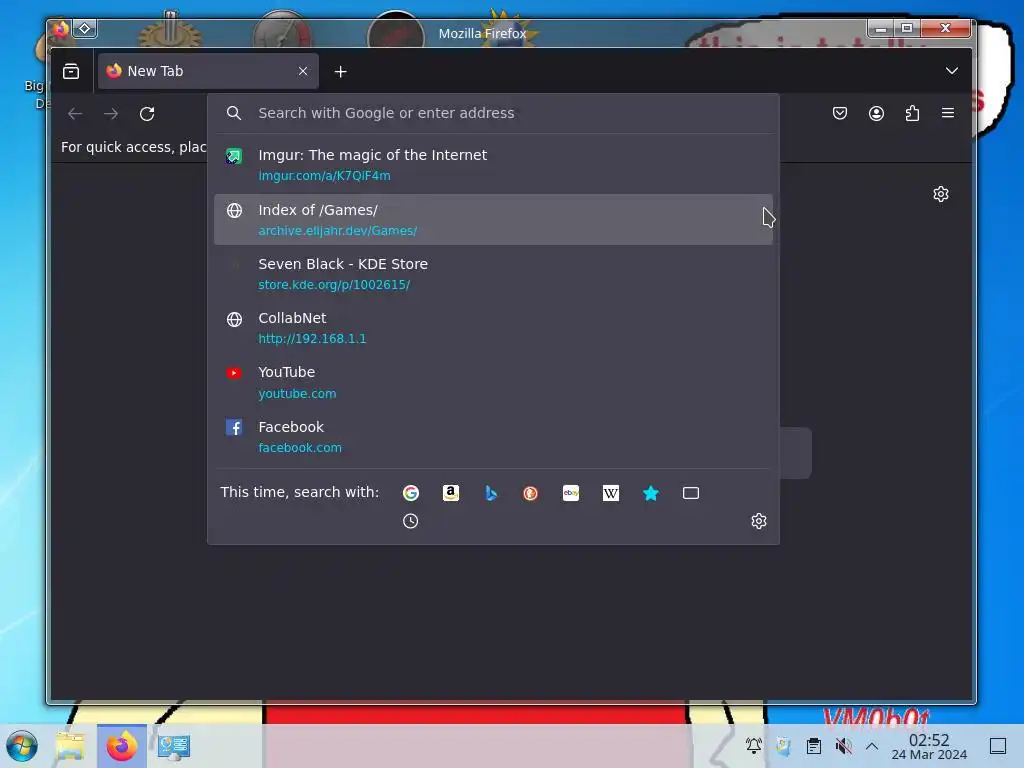Open a new tab with plus button
The image size is (1024, 768).
(x=340, y=72)
